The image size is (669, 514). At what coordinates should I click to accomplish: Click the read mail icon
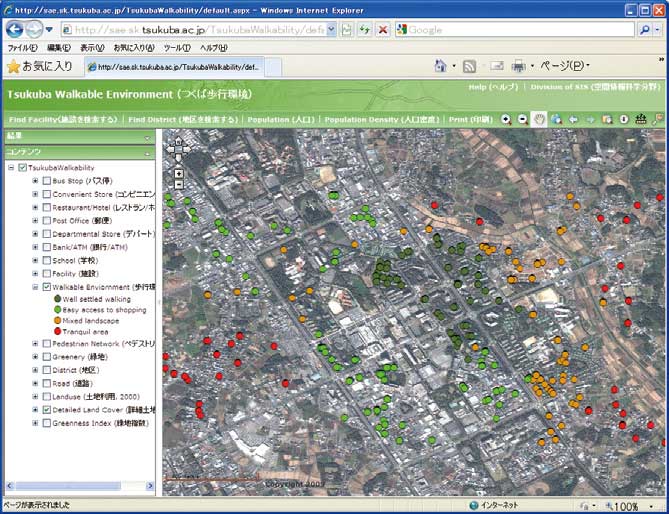click(497, 66)
